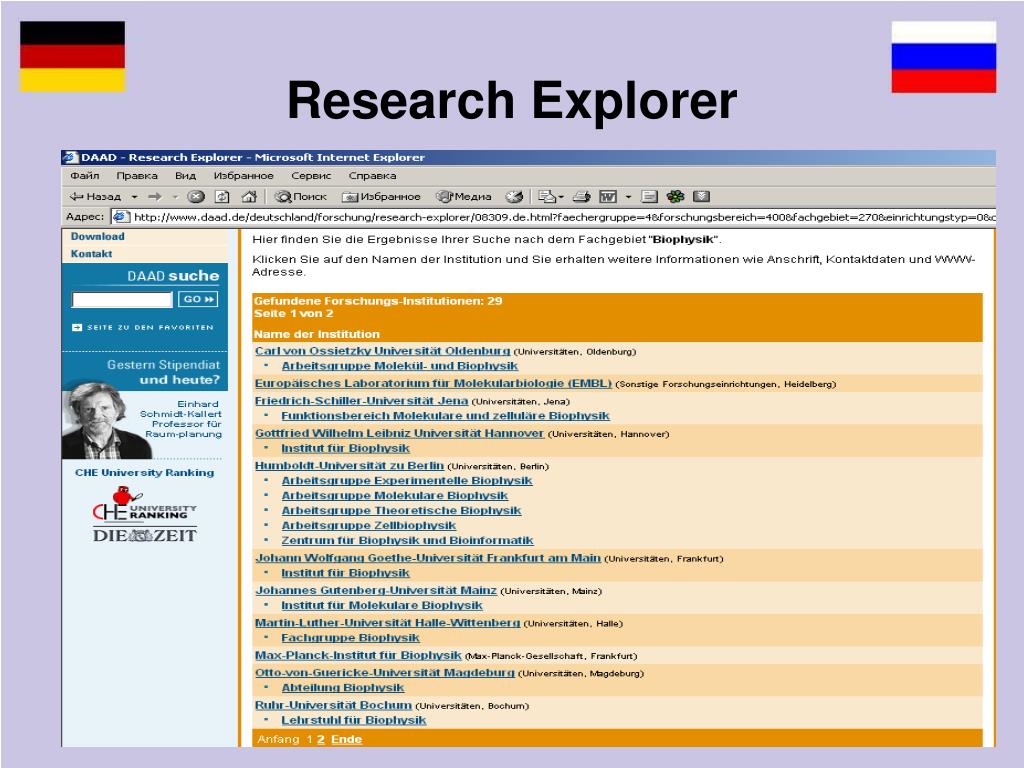
Task: Open Arbeitsgruppe Theoretische Biophysik link
Action: 401,511
